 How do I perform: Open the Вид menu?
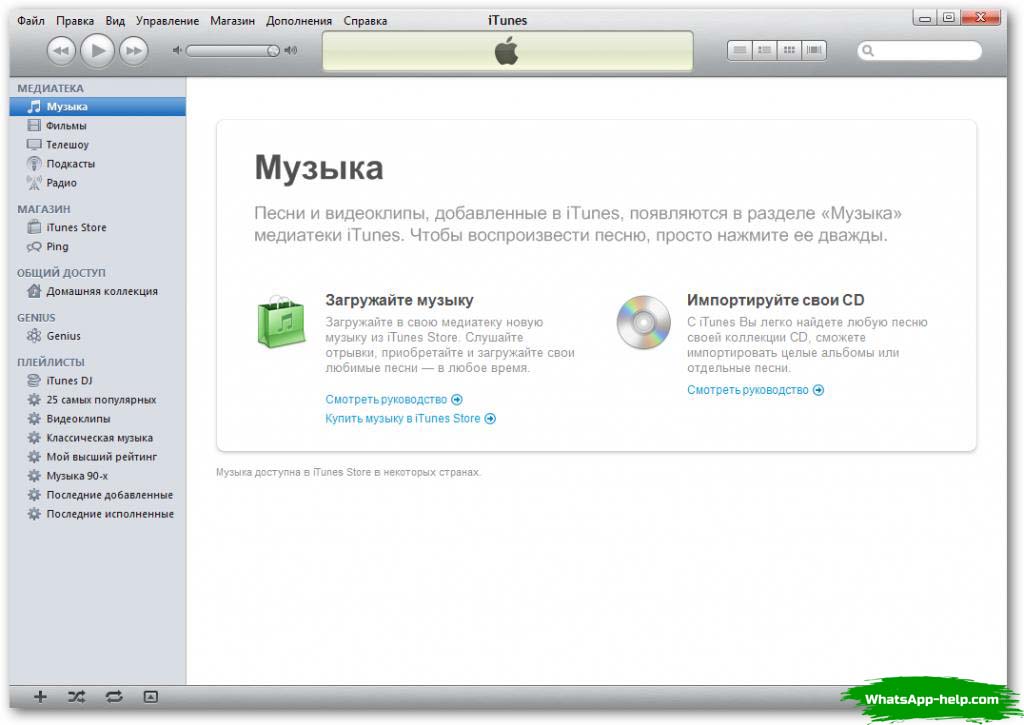tap(115, 21)
